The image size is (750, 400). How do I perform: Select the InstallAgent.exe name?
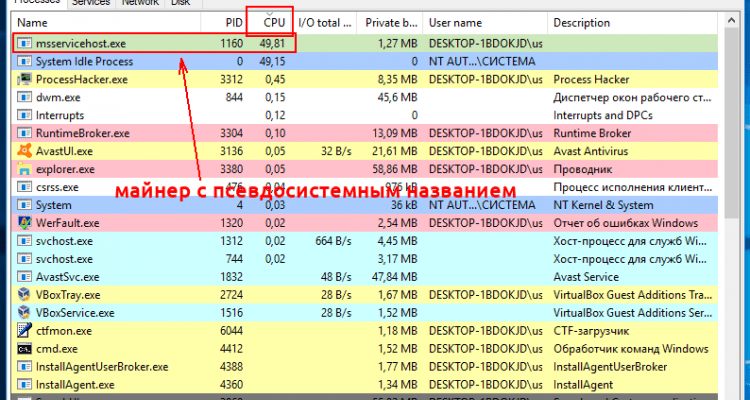tap(75, 385)
